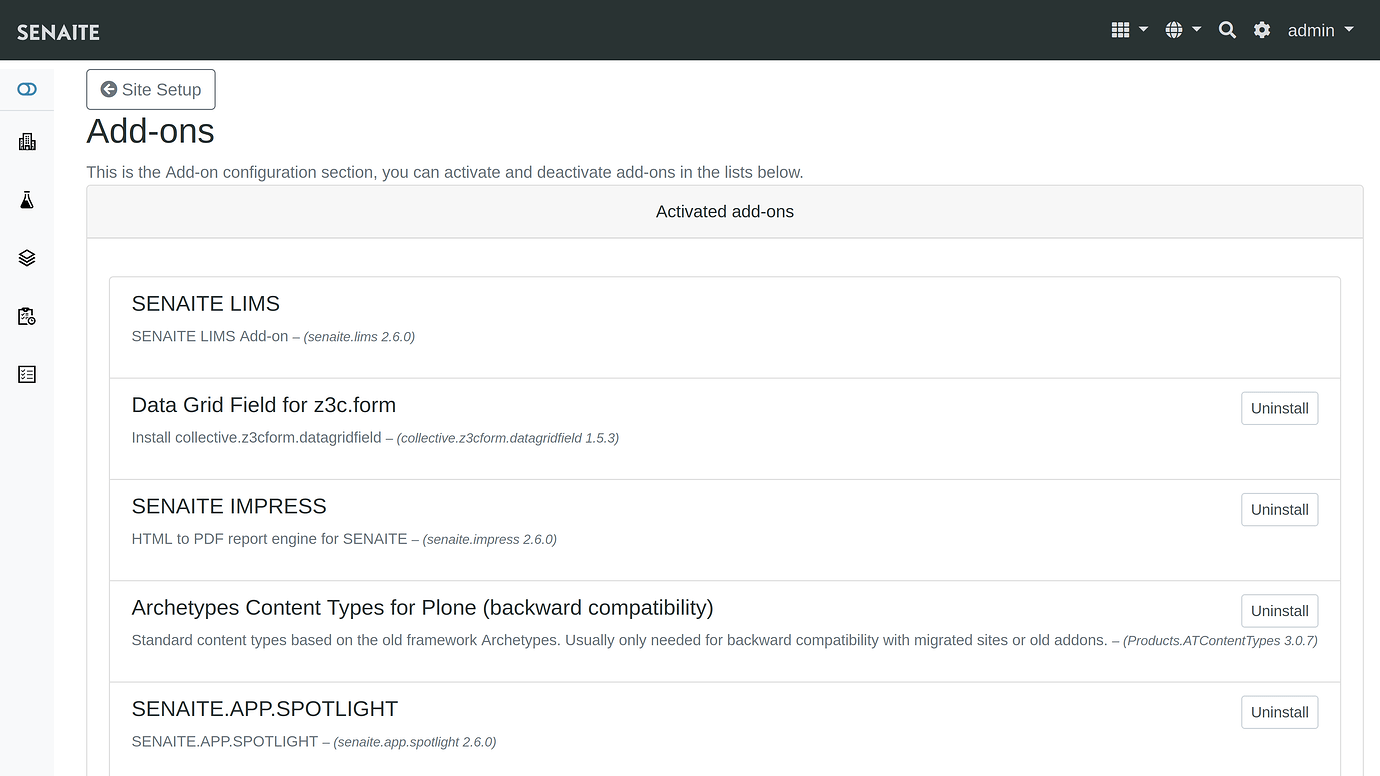Open Clients via the building icon
1380x776 pixels.
tap(26, 140)
